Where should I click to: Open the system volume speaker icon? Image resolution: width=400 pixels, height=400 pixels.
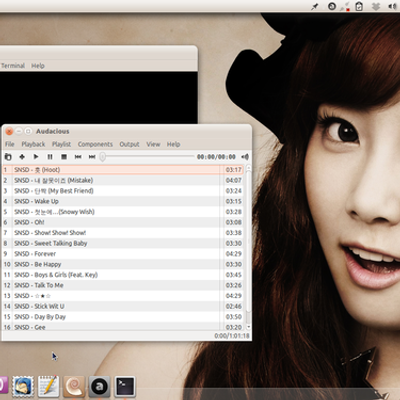point(392,6)
